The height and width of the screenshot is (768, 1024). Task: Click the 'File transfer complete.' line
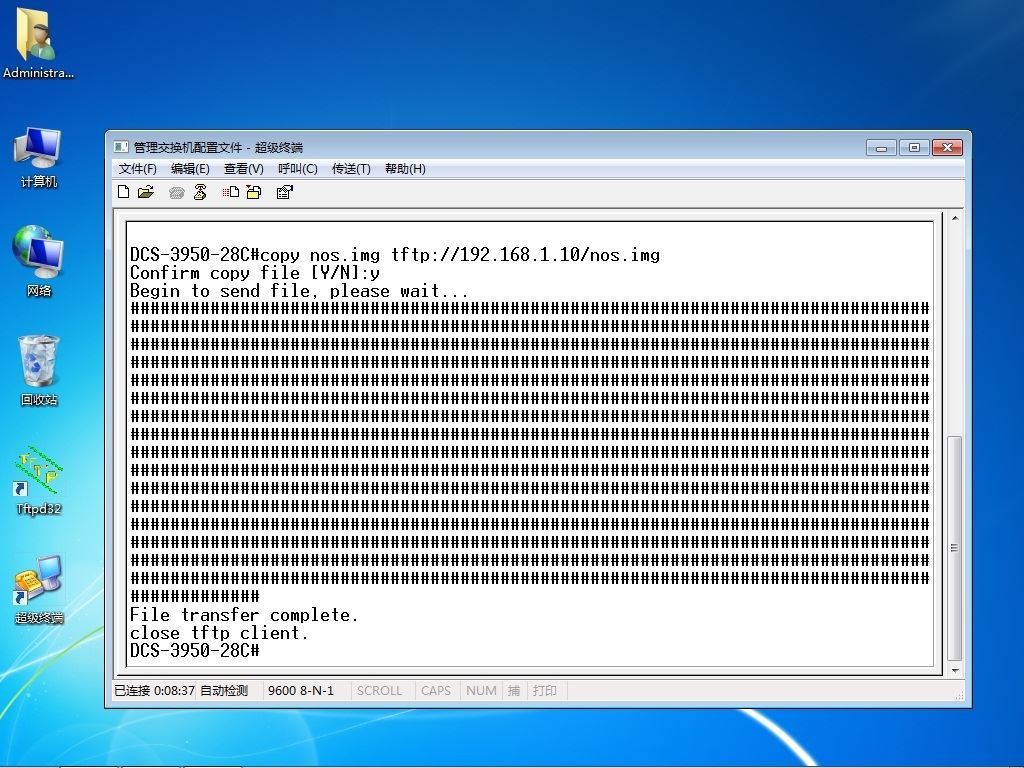coord(244,615)
